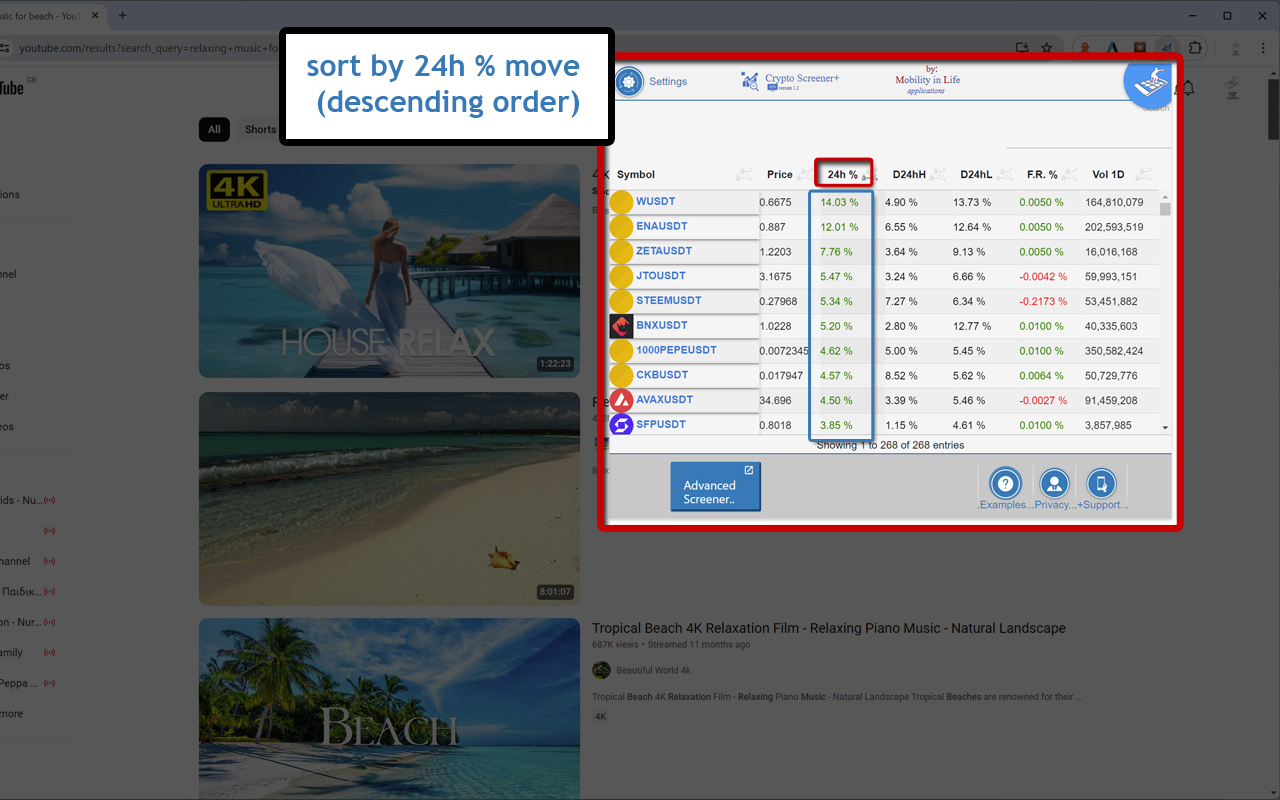Click the Crypto Screener+ logo icon
The height and width of the screenshot is (800, 1280).
click(750, 81)
